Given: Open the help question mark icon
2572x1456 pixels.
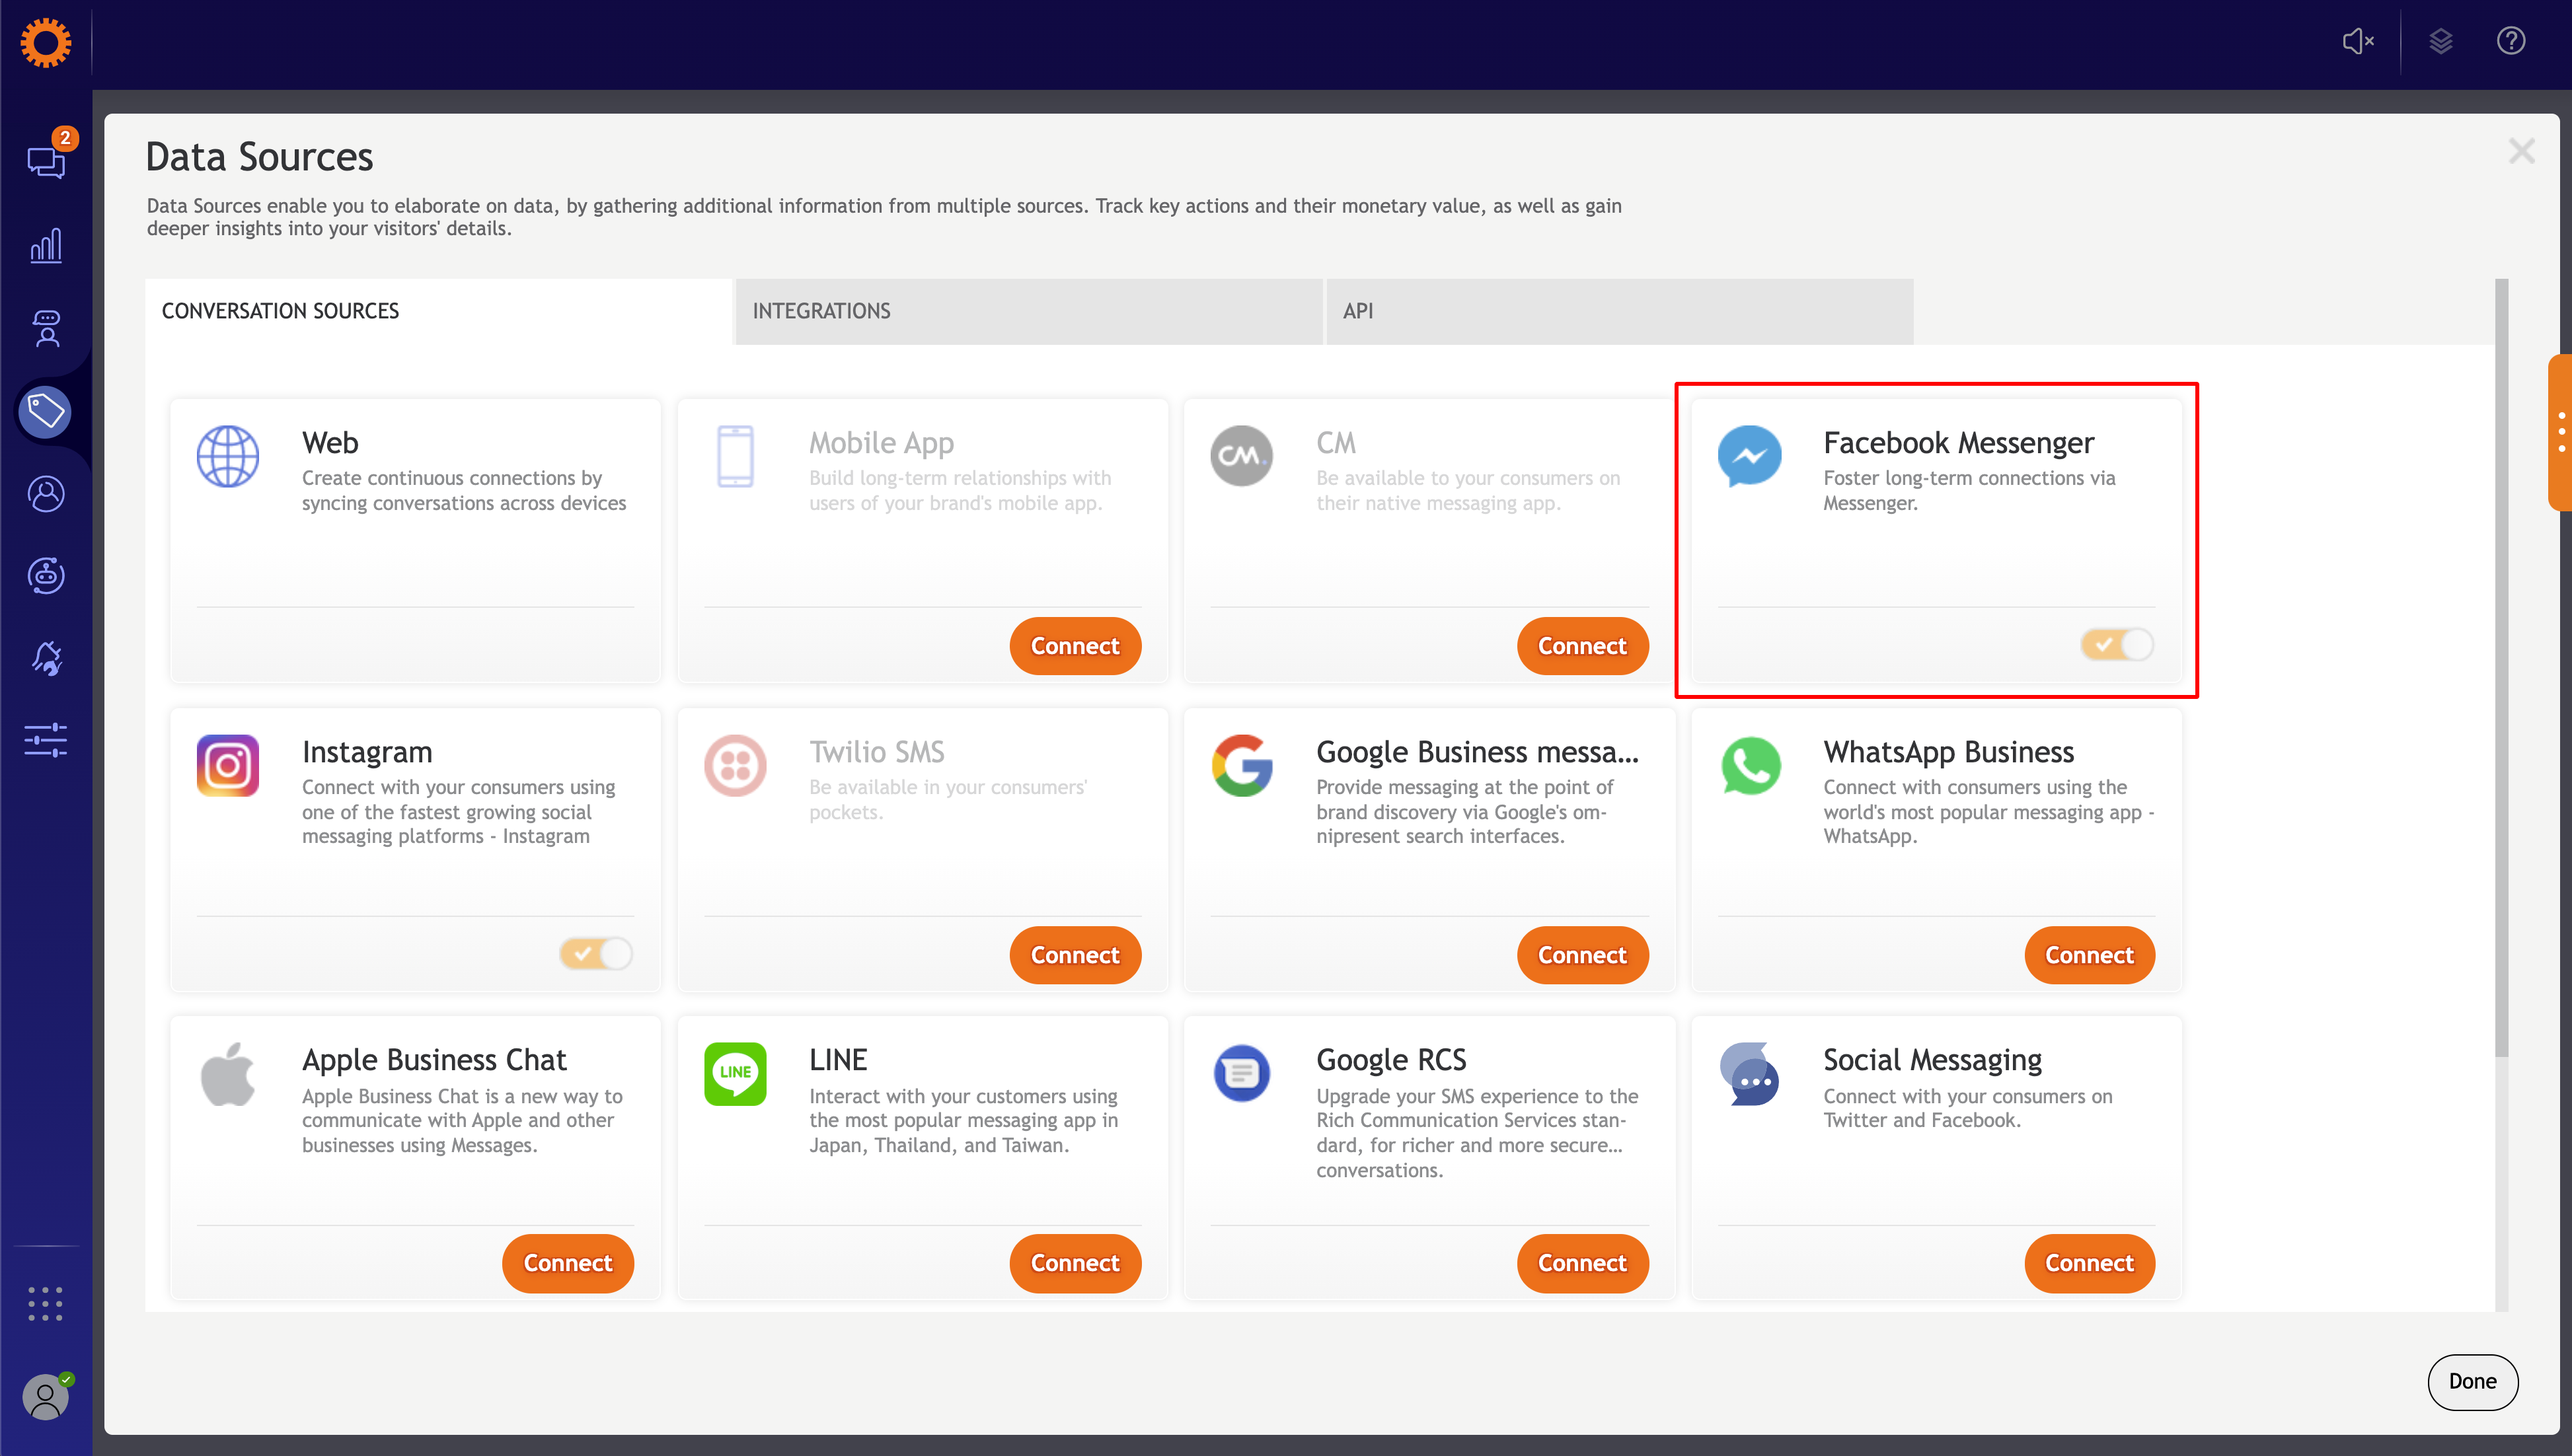Looking at the screenshot, I should point(2511,41).
